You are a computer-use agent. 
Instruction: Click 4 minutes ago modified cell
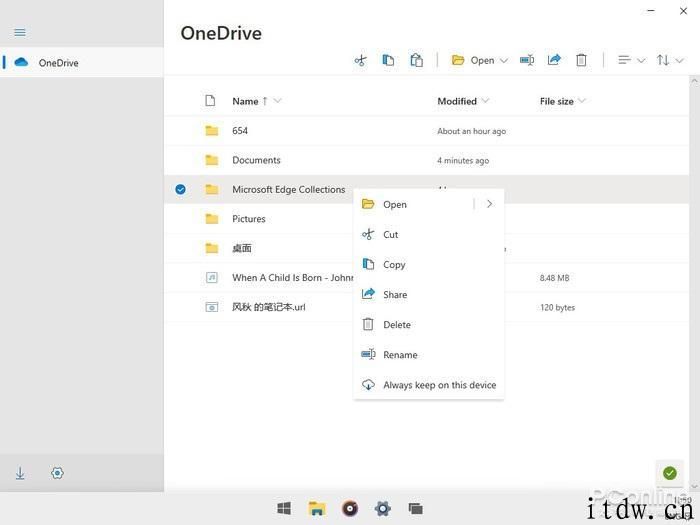[x=463, y=160]
